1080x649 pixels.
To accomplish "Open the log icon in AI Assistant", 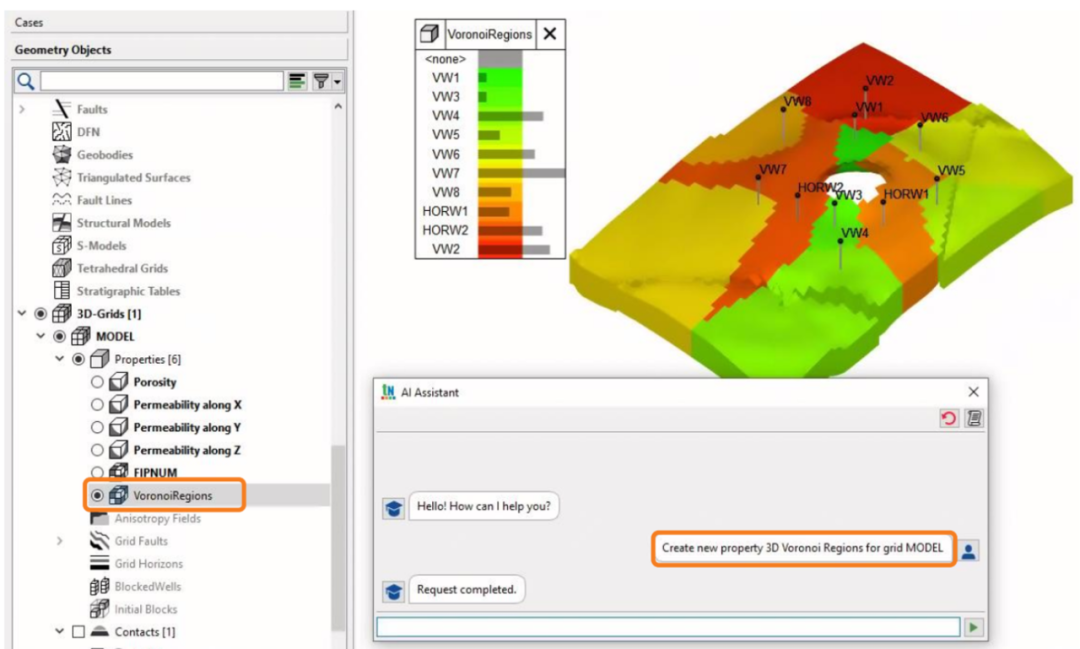I will tap(973, 419).
